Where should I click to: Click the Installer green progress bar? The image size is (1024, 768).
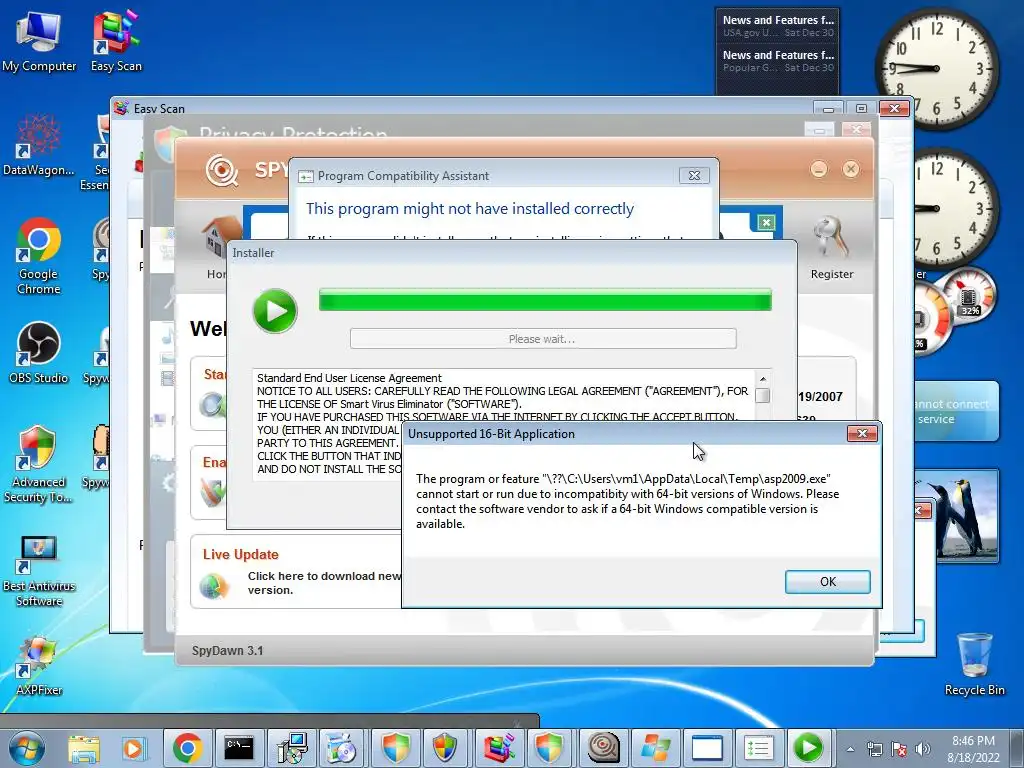(x=545, y=300)
